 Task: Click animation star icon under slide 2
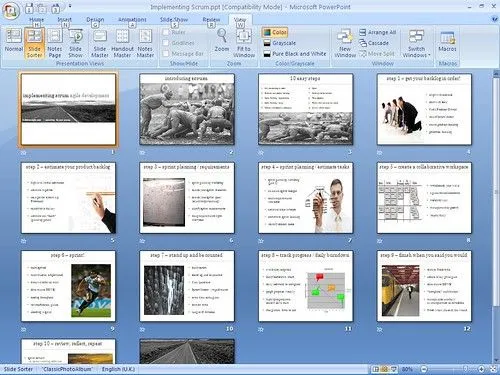(x=142, y=152)
